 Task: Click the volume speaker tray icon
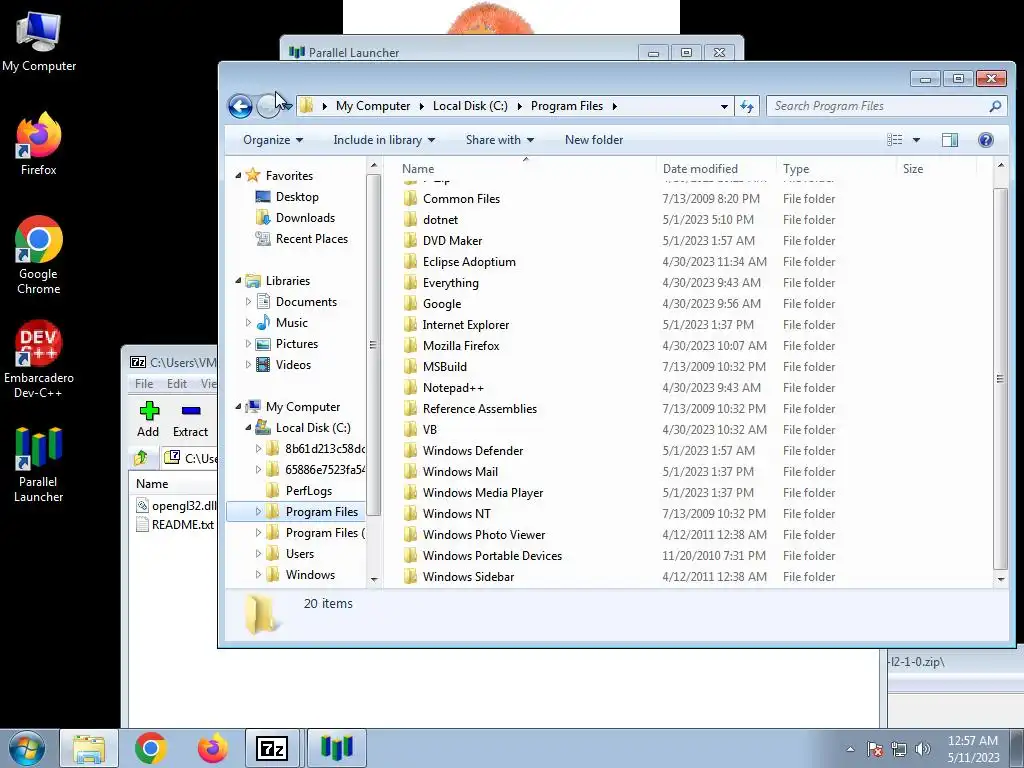point(923,749)
